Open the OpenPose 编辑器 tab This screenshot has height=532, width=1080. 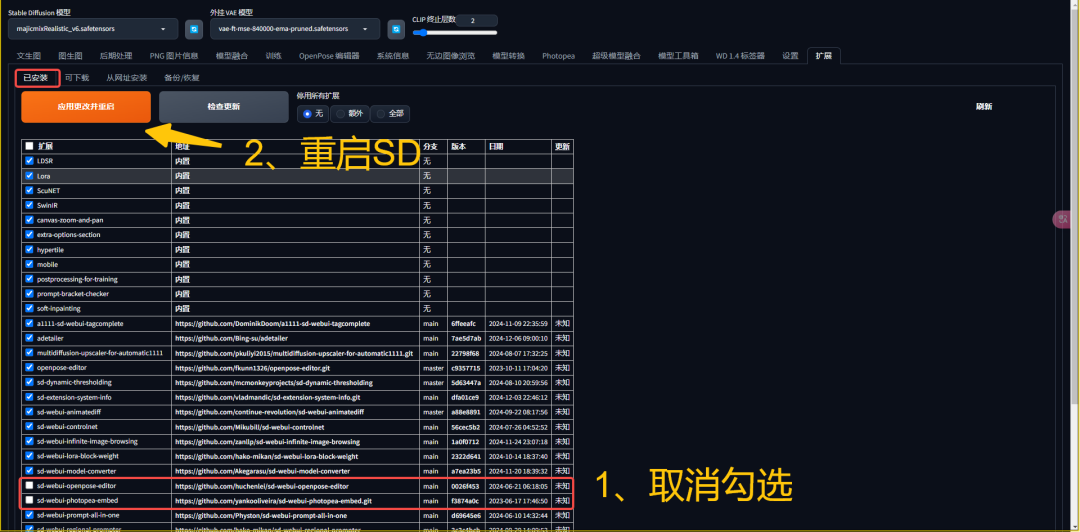tap(329, 56)
